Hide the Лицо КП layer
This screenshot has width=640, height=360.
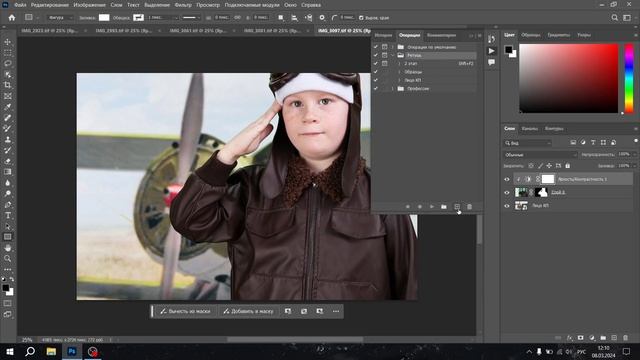click(x=507, y=206)
